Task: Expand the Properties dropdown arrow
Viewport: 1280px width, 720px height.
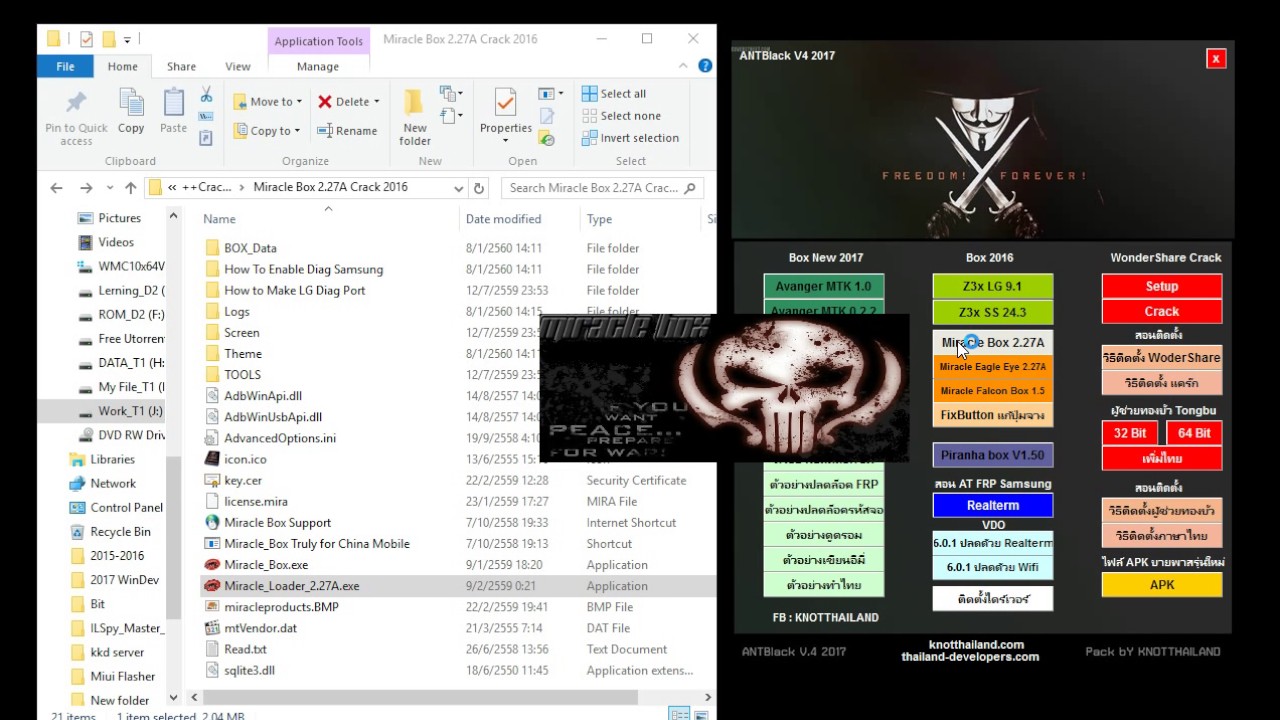Action: (505, 140)
